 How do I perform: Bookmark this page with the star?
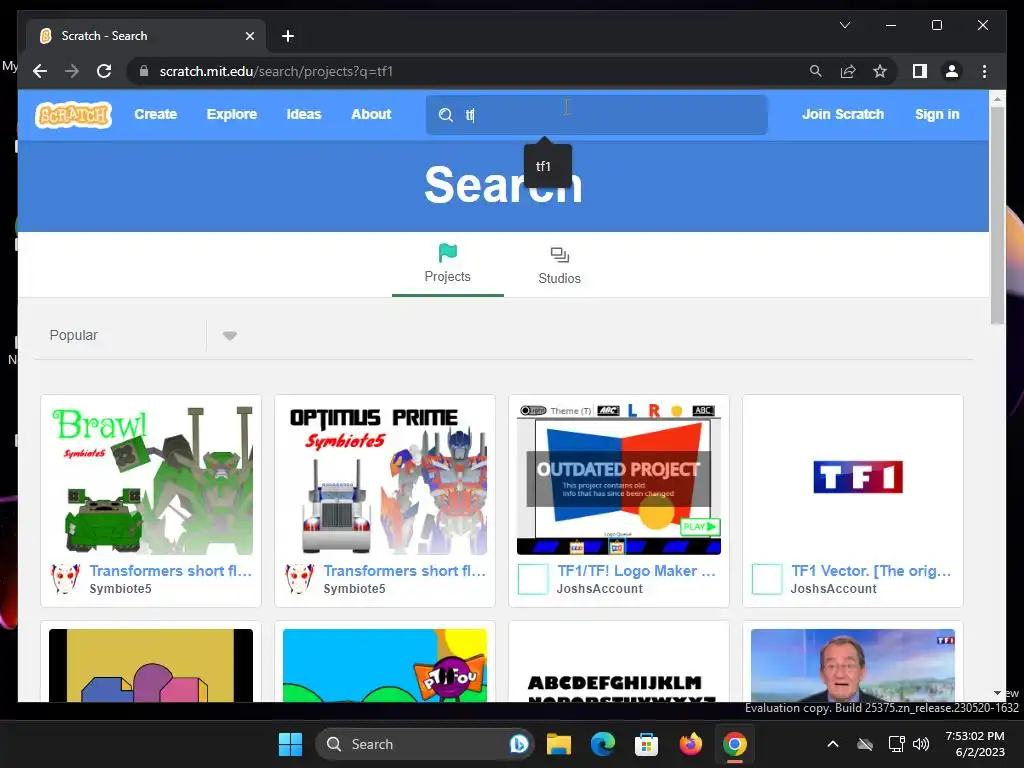880,71
